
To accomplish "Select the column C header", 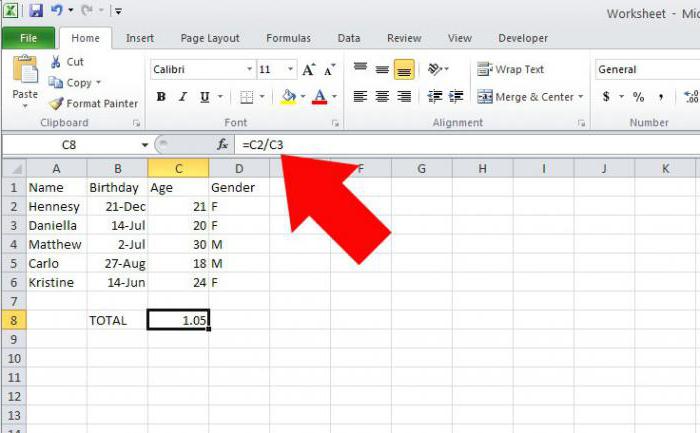I will pyautogui.click(x=179, y=169).
